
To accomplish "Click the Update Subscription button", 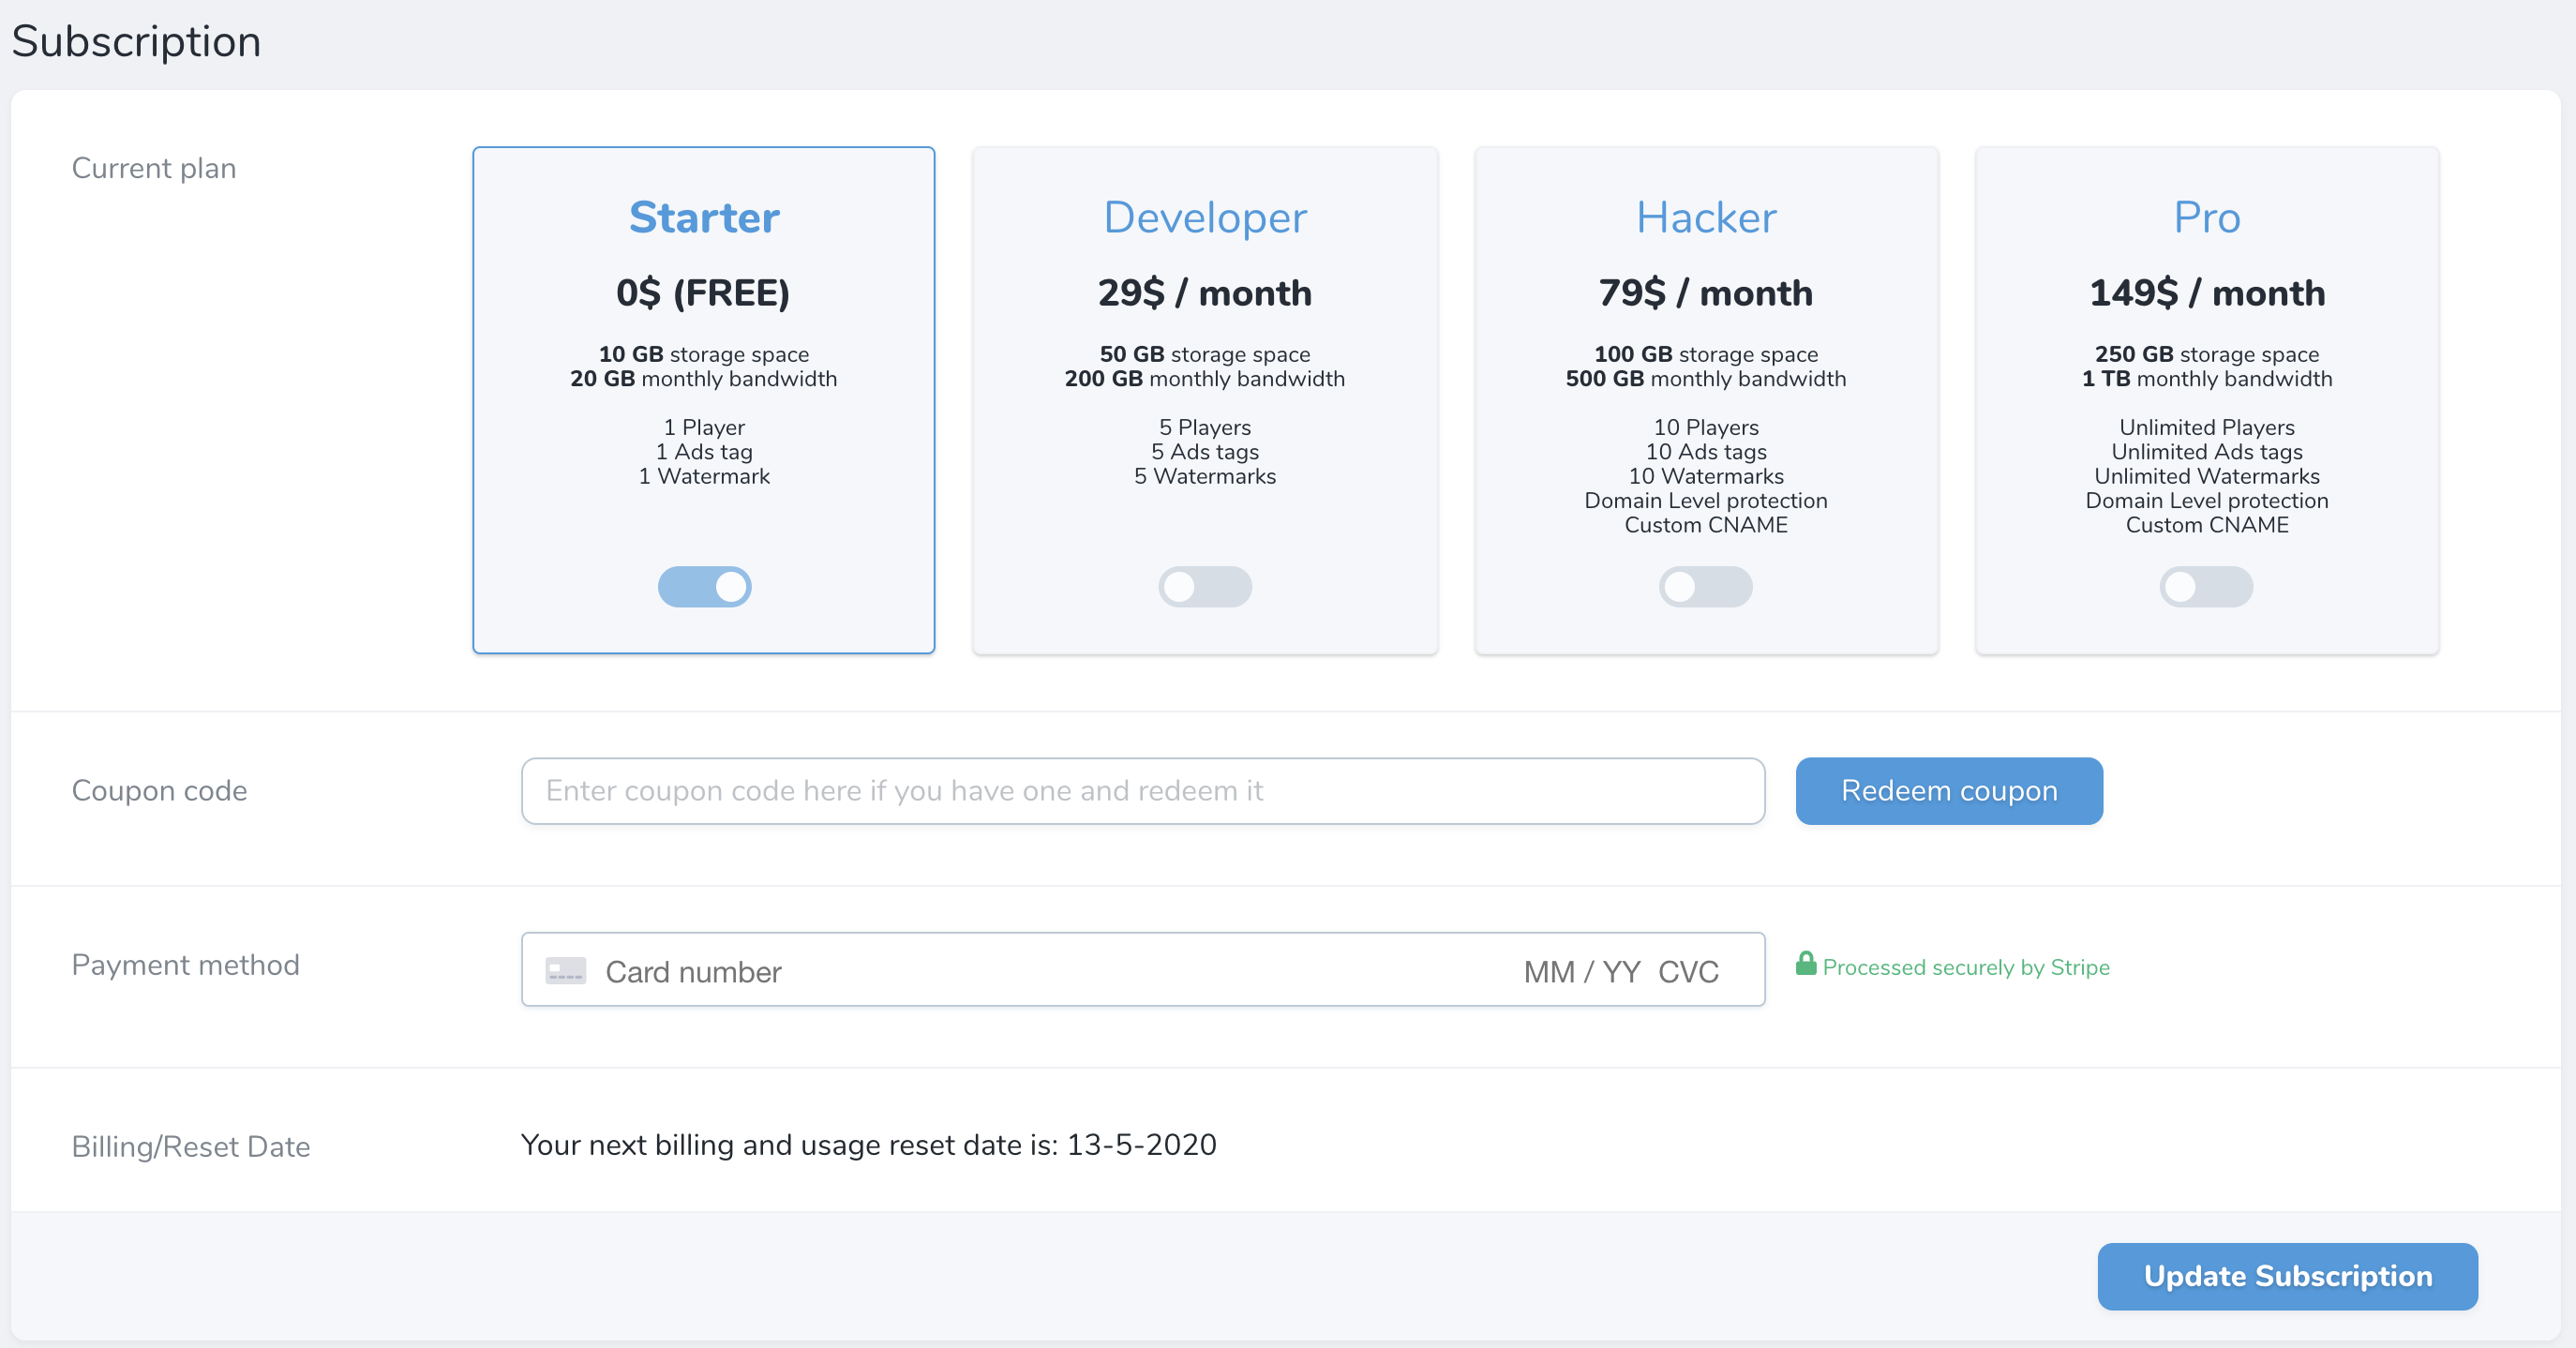I will click(2288, 1276).
